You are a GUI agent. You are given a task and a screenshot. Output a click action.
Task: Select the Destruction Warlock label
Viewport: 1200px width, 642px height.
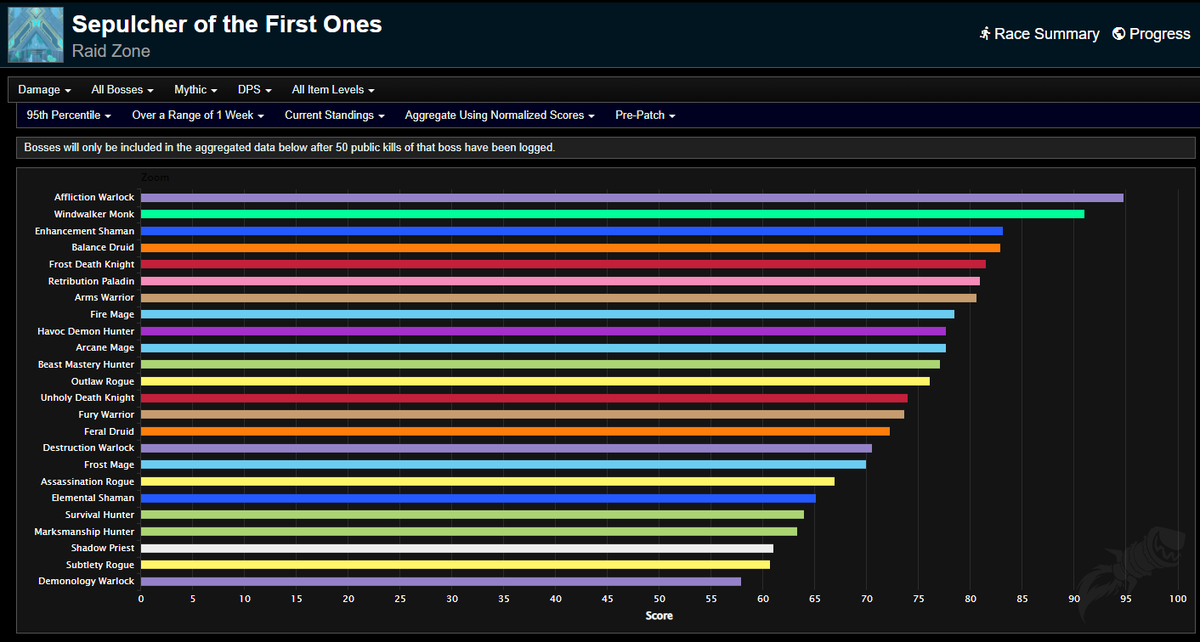click(89, 448)
